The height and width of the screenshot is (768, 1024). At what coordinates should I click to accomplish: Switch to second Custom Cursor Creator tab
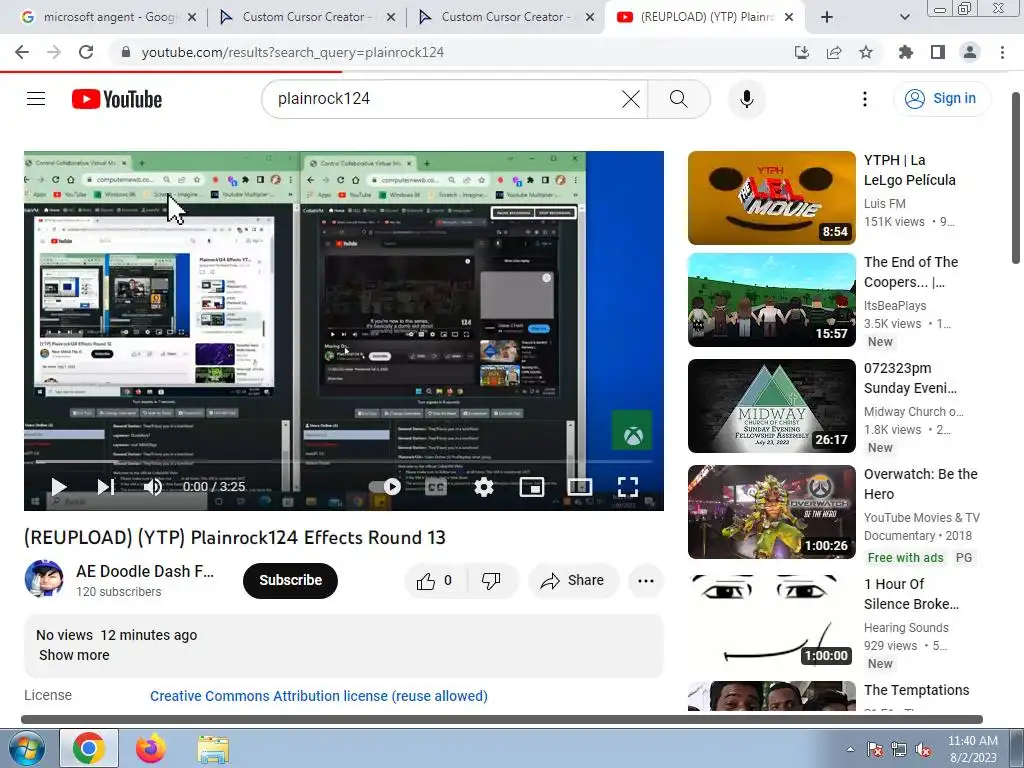coord(503,17)
